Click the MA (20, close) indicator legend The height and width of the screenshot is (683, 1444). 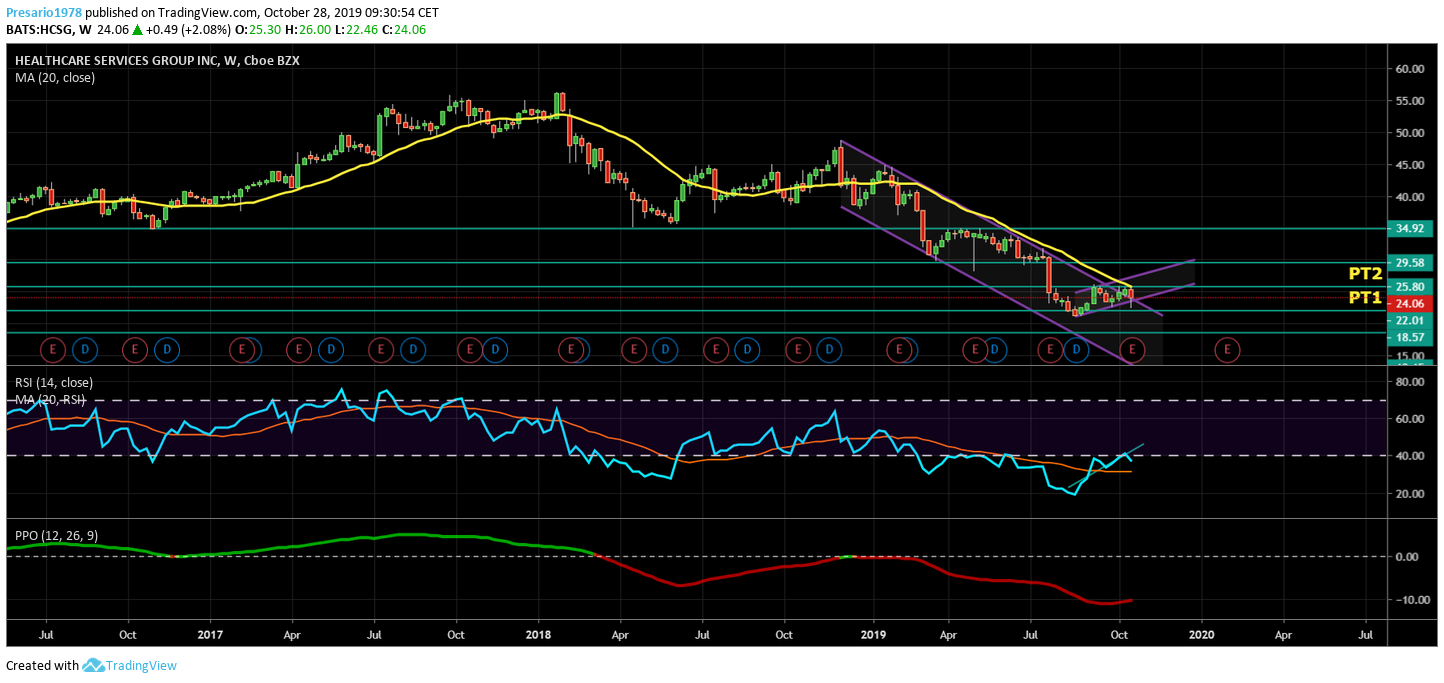coord(55,77)
